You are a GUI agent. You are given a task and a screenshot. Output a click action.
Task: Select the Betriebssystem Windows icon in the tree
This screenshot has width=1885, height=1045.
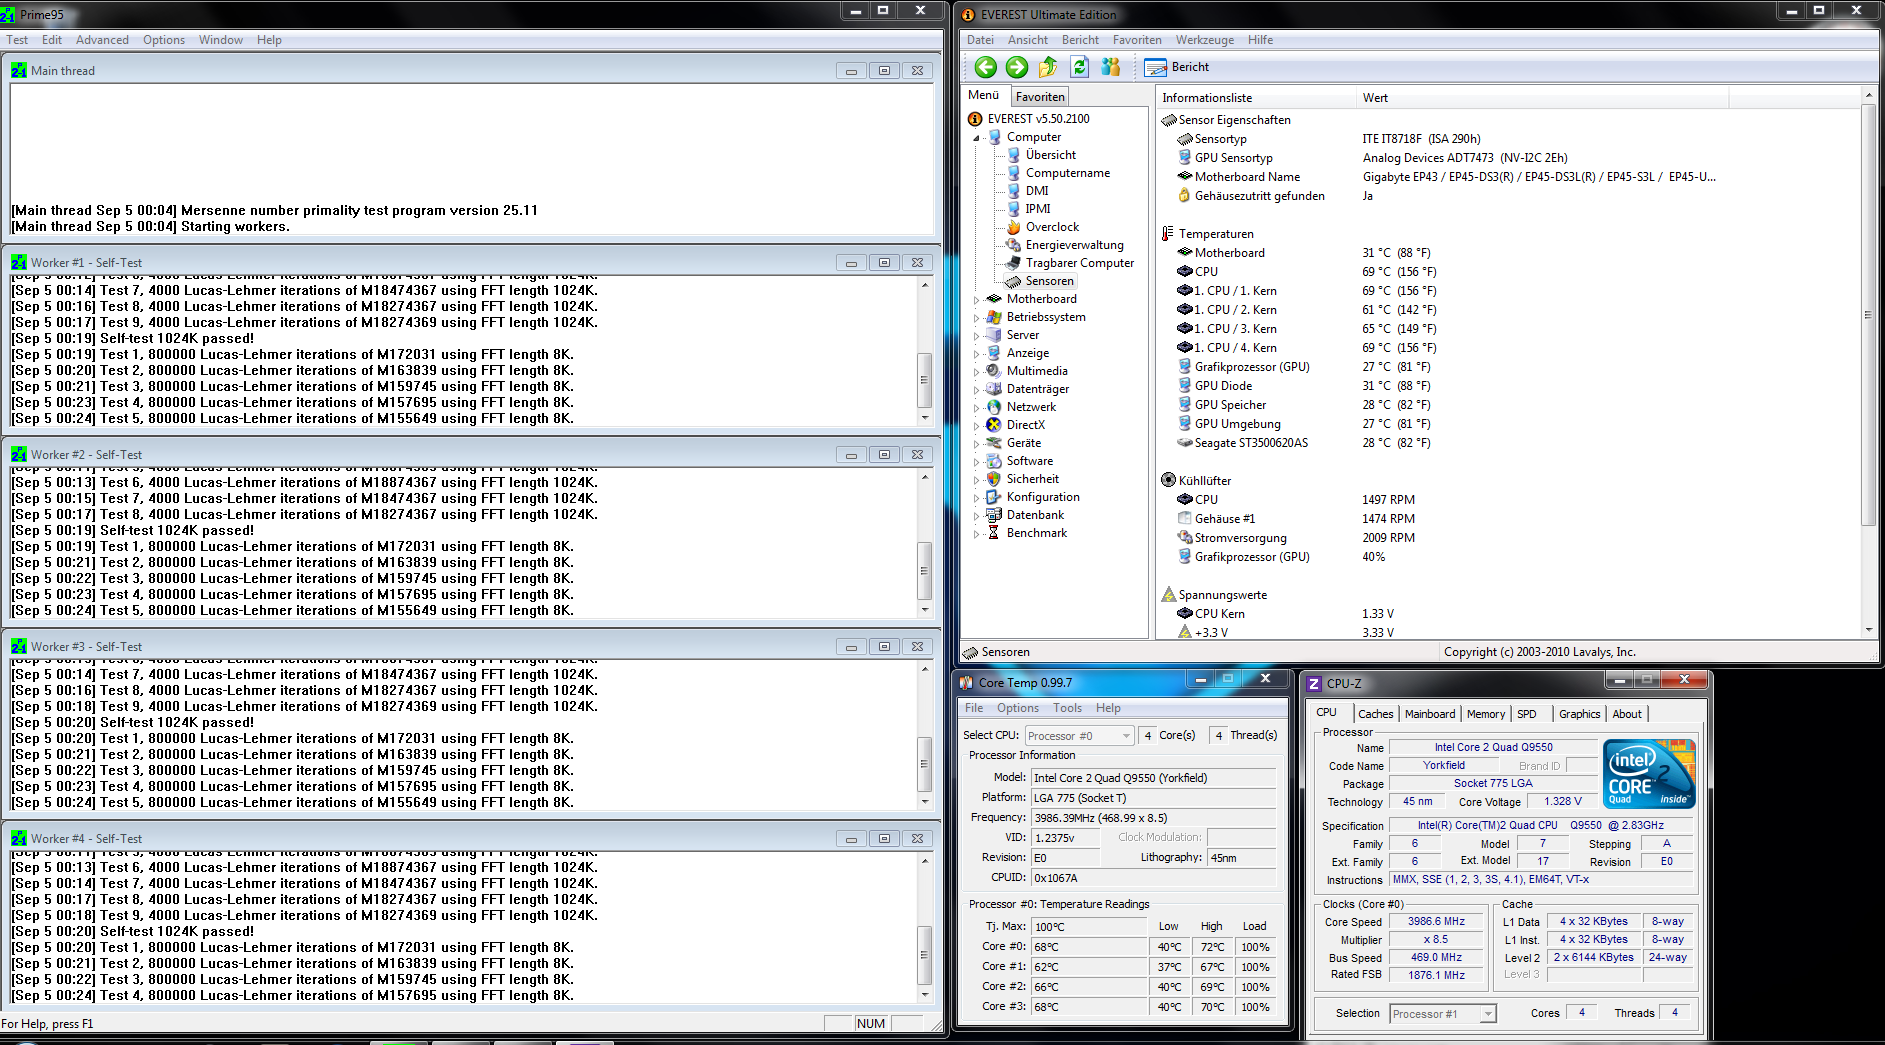tap(994, 317)
